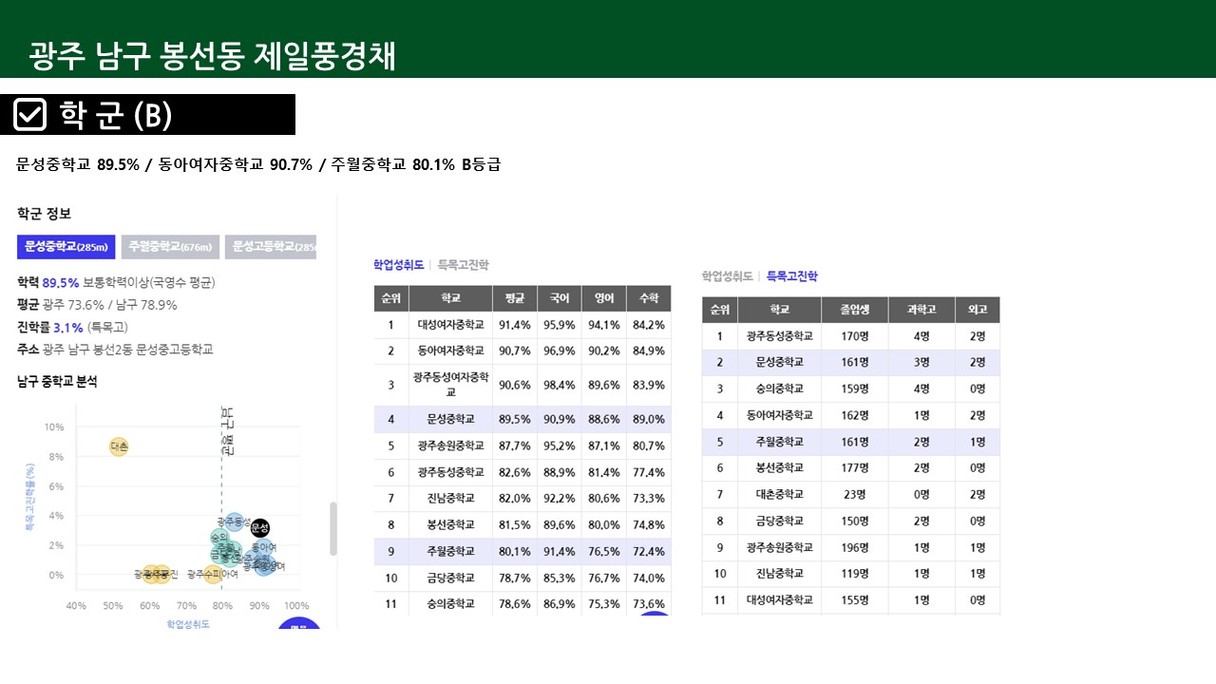The height and width of the screenshot is (684, 1216).
Task: Click the 대촌 bubble in scatter chart
Action: point(119,447)
